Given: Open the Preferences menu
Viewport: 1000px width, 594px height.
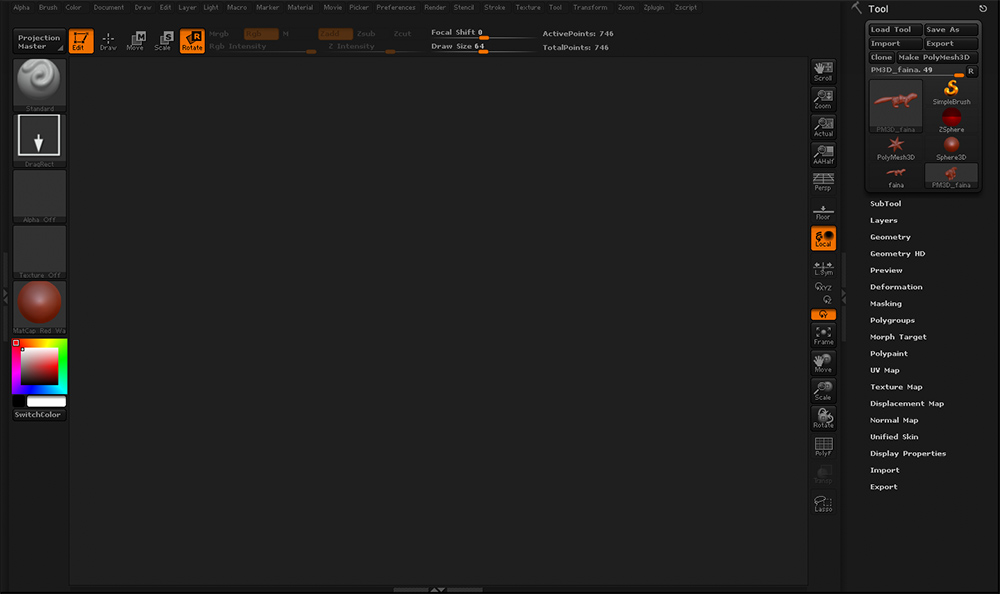Looking at the screenshot, I should pyautogui.click(x=395, y=8).
